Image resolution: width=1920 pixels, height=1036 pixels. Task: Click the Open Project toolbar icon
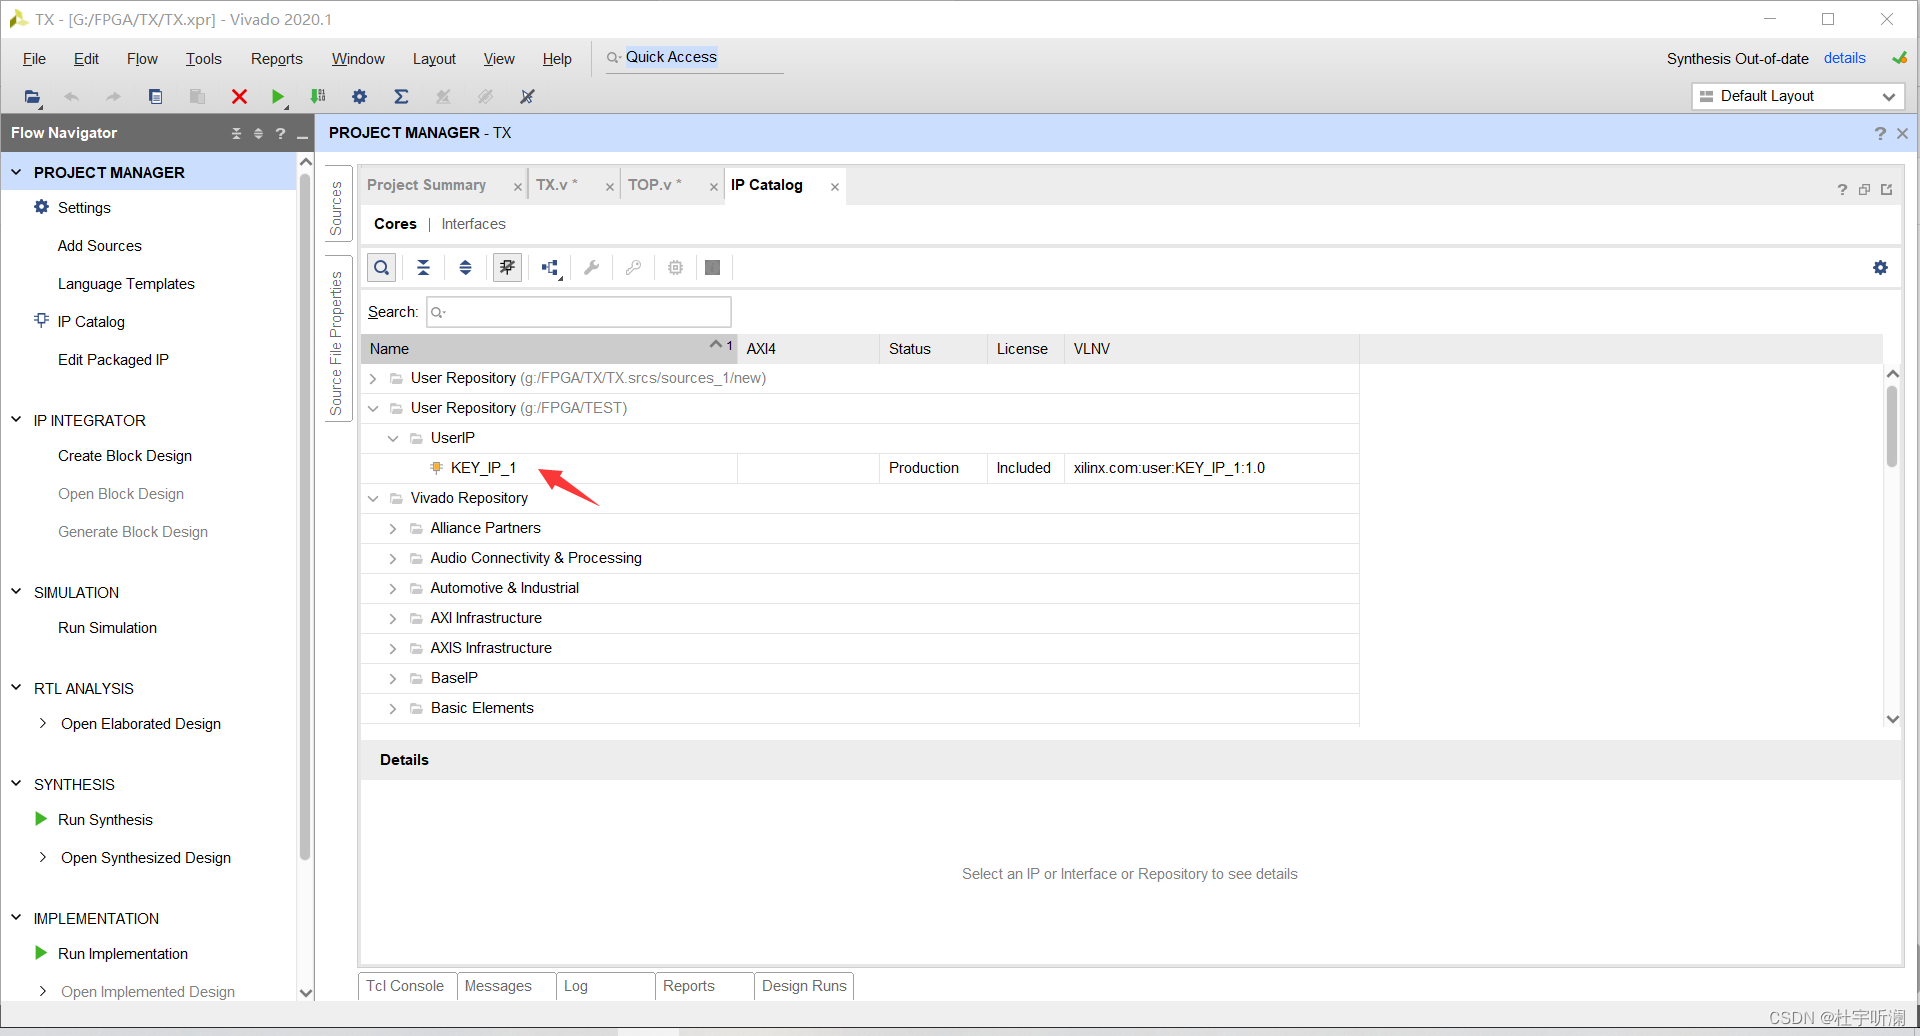32,97
